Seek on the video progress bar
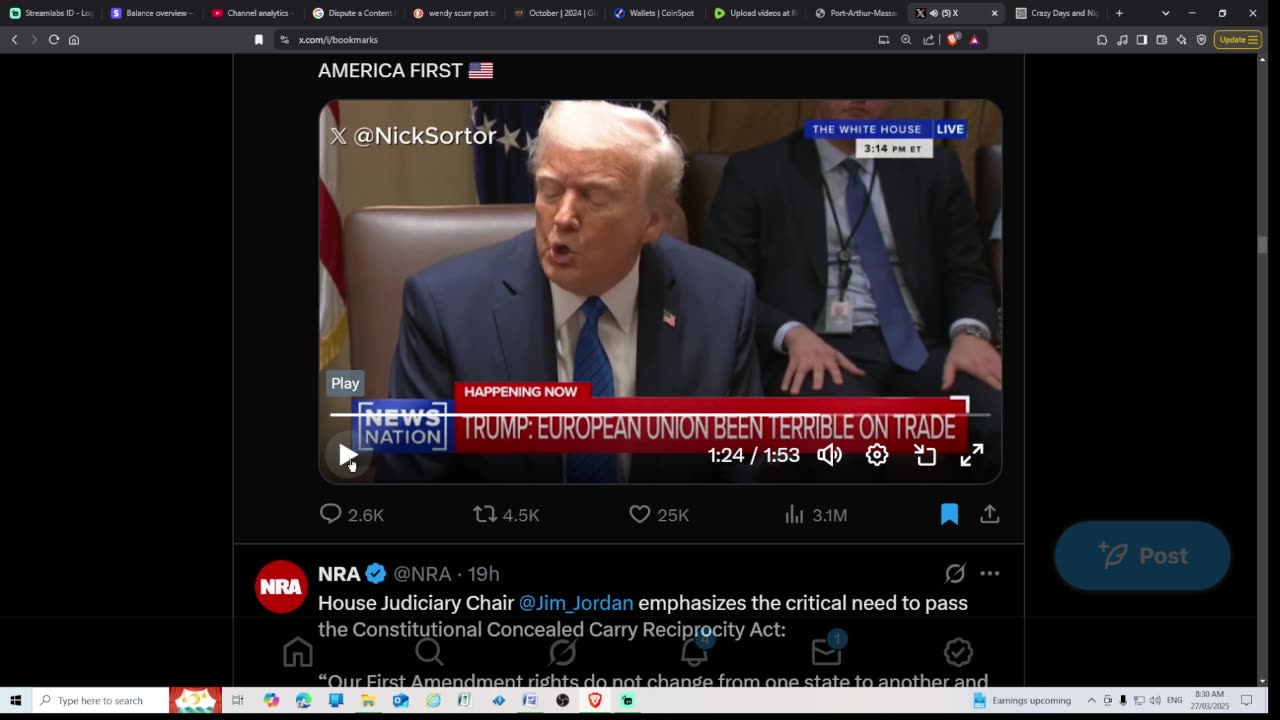Viewport: 1280px width, 720px height. pyautogui.click(x=660, y=414)
